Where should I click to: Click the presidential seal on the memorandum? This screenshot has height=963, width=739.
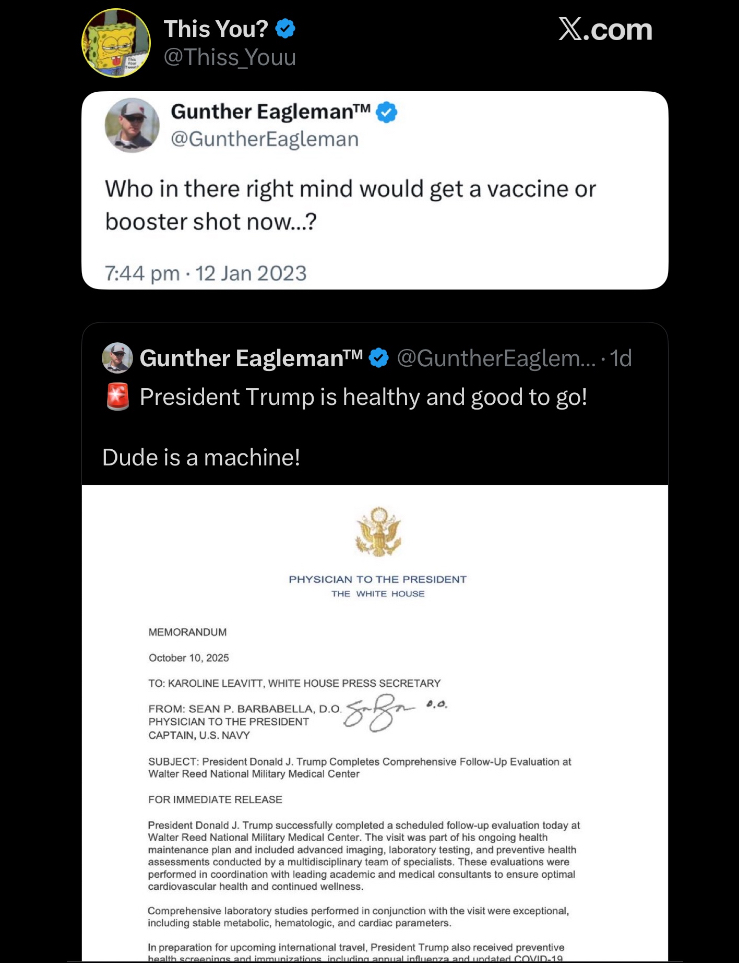(377, 531)
